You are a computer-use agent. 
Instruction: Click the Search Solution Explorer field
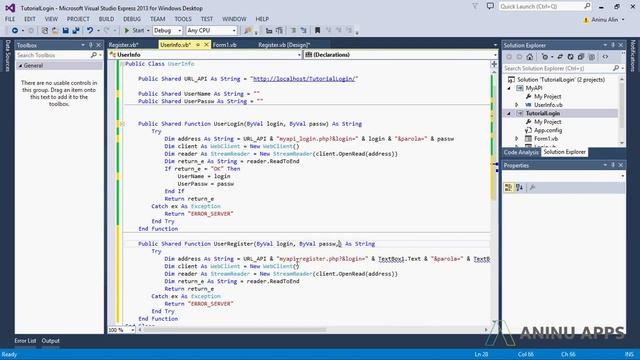pos(558,69)
